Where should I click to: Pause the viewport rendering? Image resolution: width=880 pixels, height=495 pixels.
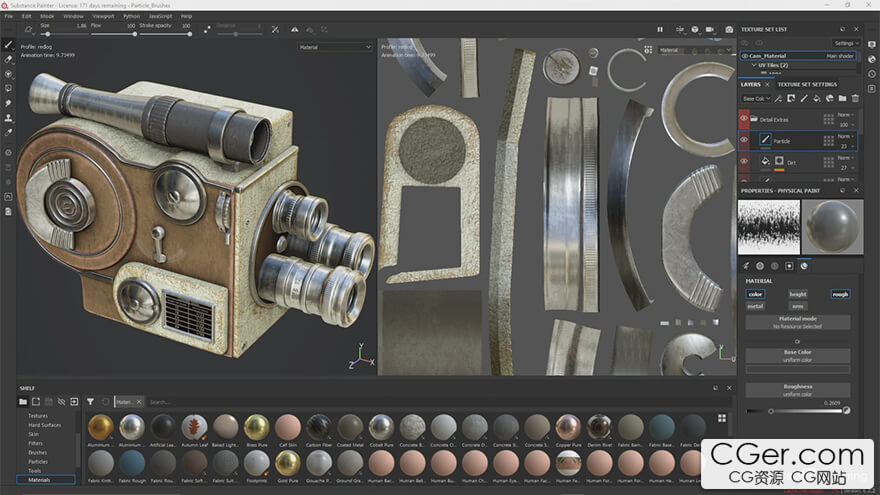660,29
